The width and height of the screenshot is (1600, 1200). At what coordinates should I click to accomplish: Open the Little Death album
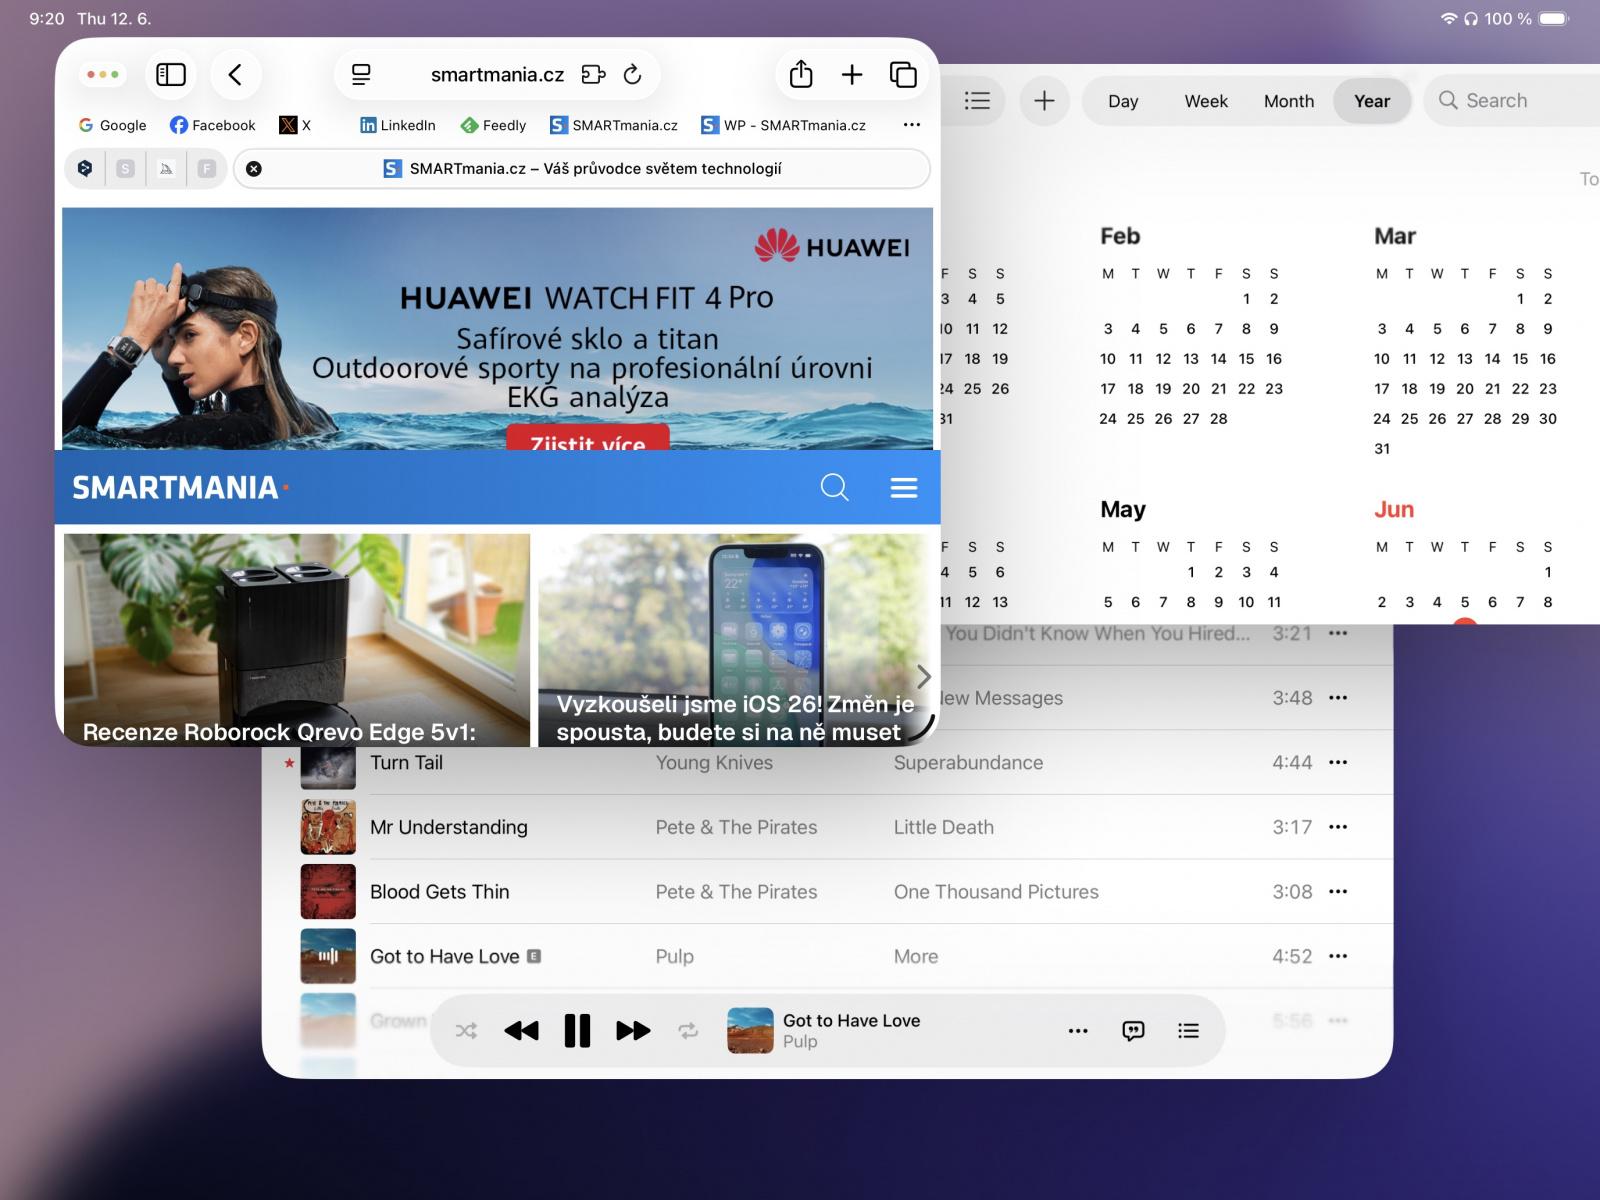(x=944, y=827)
